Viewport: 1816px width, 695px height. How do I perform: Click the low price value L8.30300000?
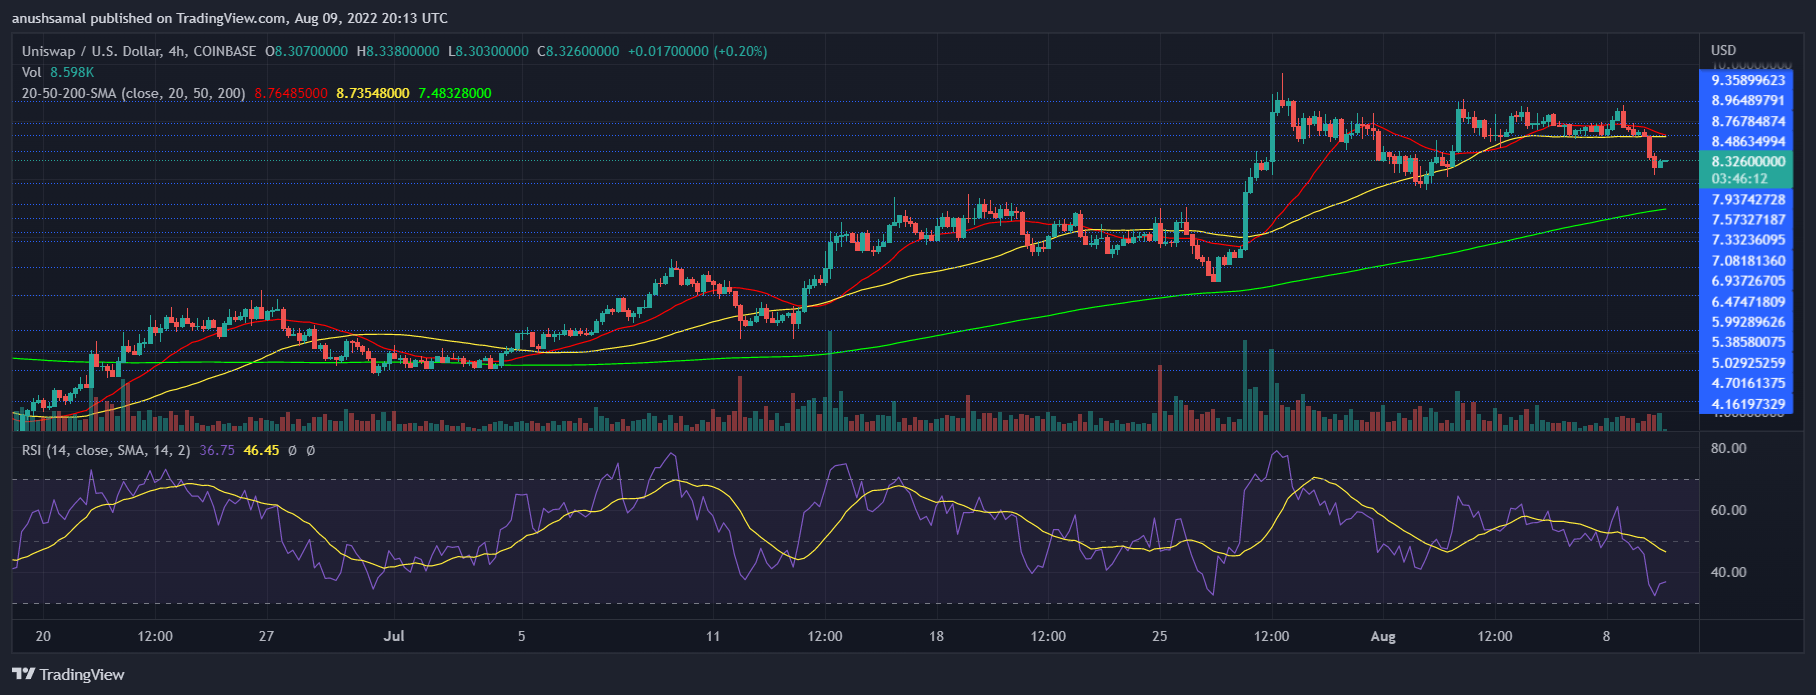[x=488, y=51]
